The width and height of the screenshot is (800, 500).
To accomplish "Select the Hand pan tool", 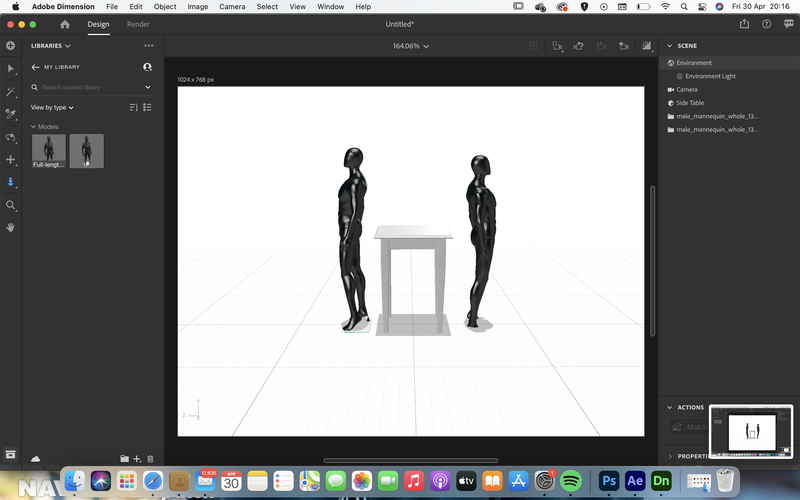I will pyautogui.click(x=10, y=228).
